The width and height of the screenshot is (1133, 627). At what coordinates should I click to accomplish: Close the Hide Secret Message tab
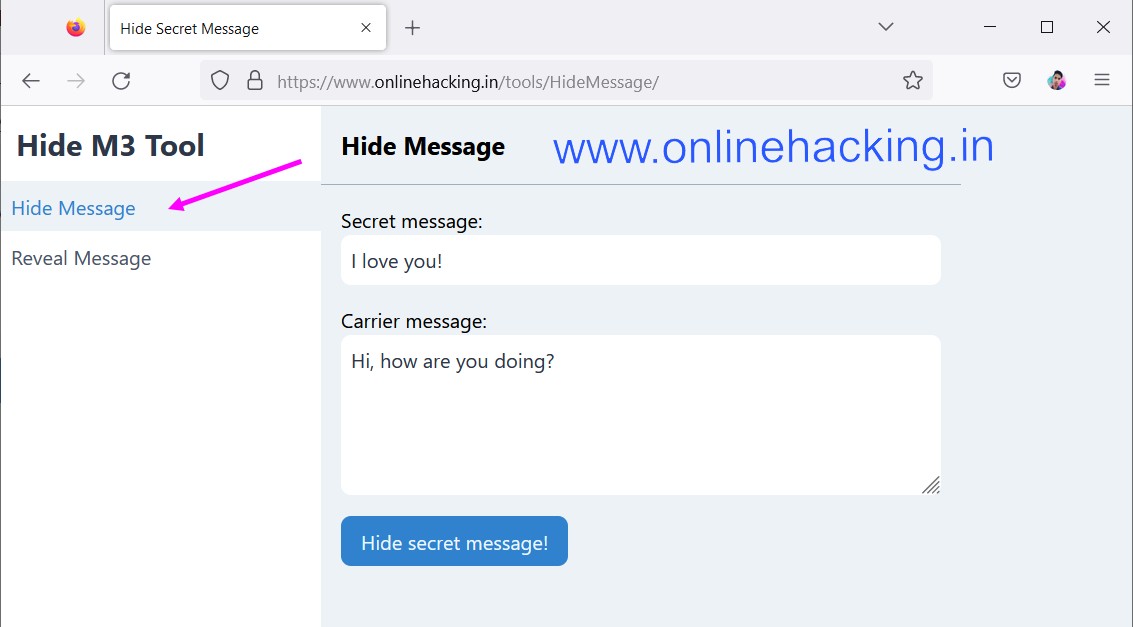pyautogui.click(x=366, y=27)
